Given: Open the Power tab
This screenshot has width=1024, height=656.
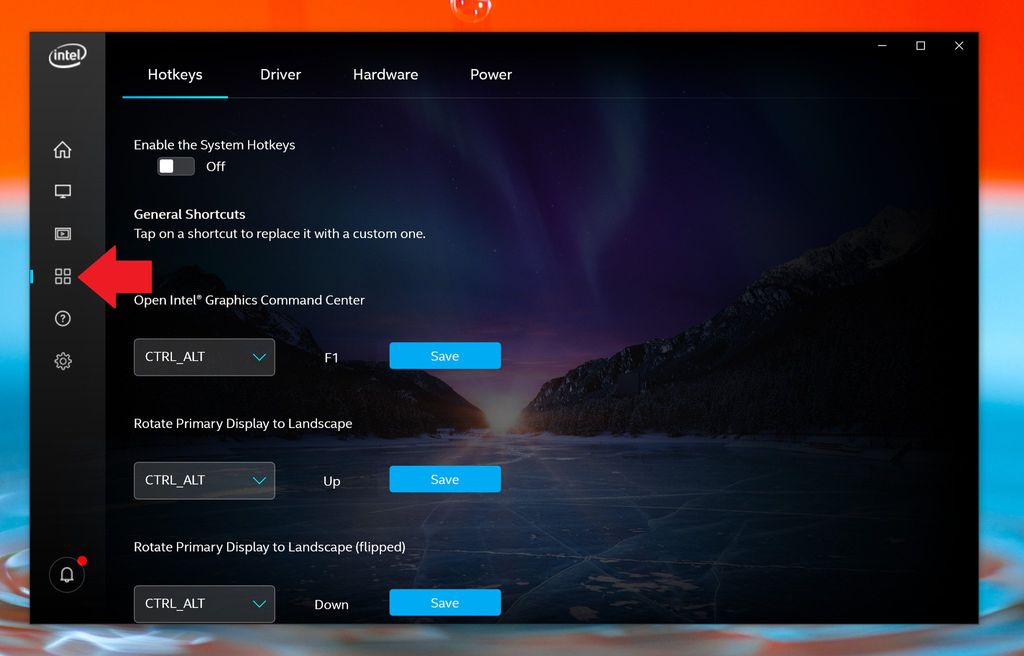Looking at the screenshot, I should tap(491, 74).
